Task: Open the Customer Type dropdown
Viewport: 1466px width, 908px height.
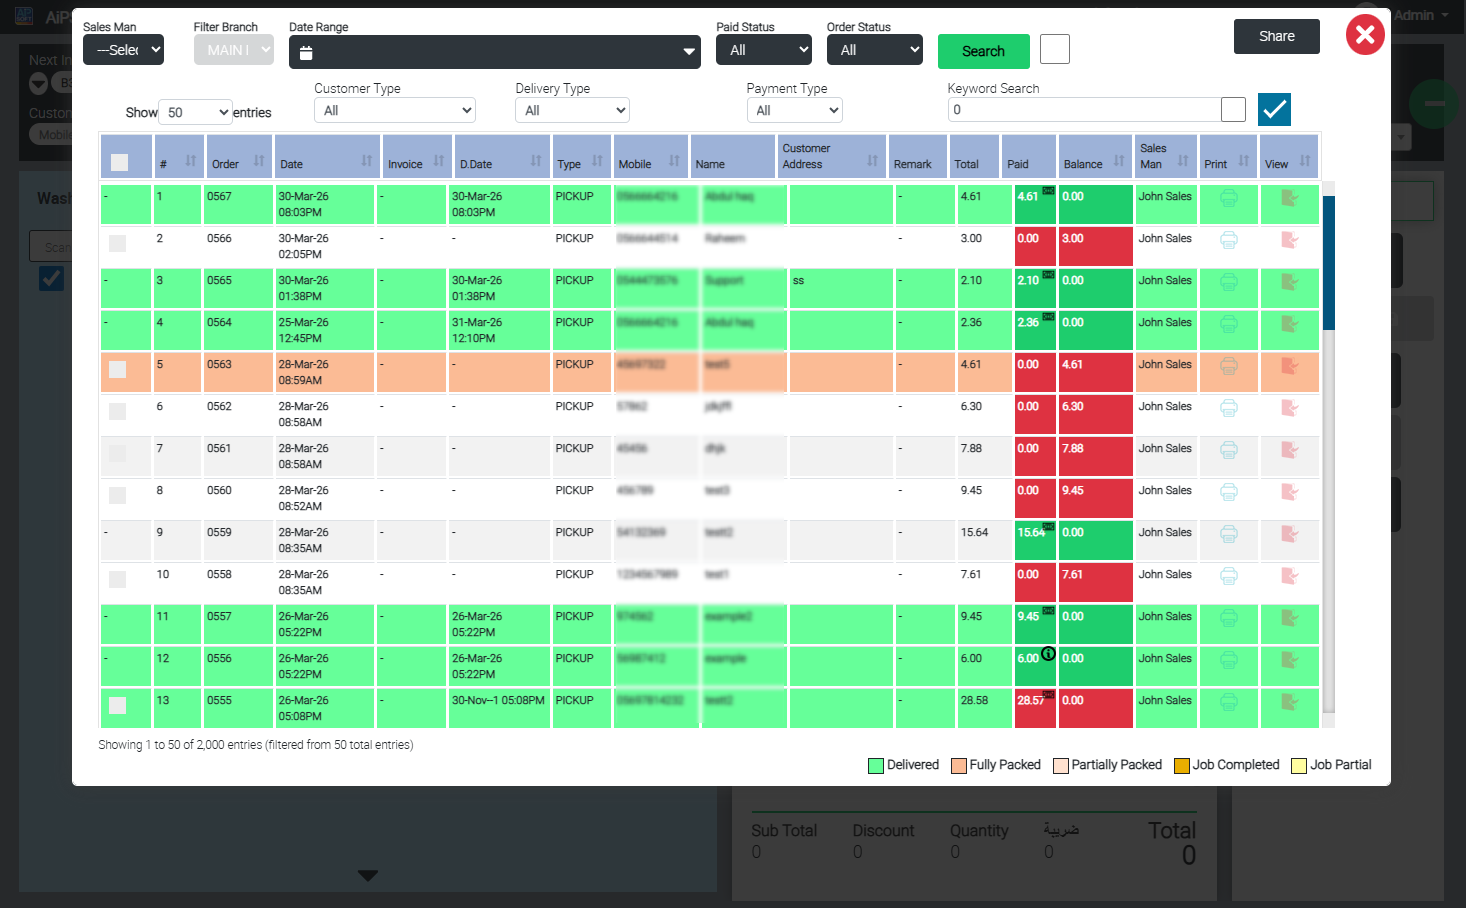Action: pyautogui.click(x=395, y=110)
